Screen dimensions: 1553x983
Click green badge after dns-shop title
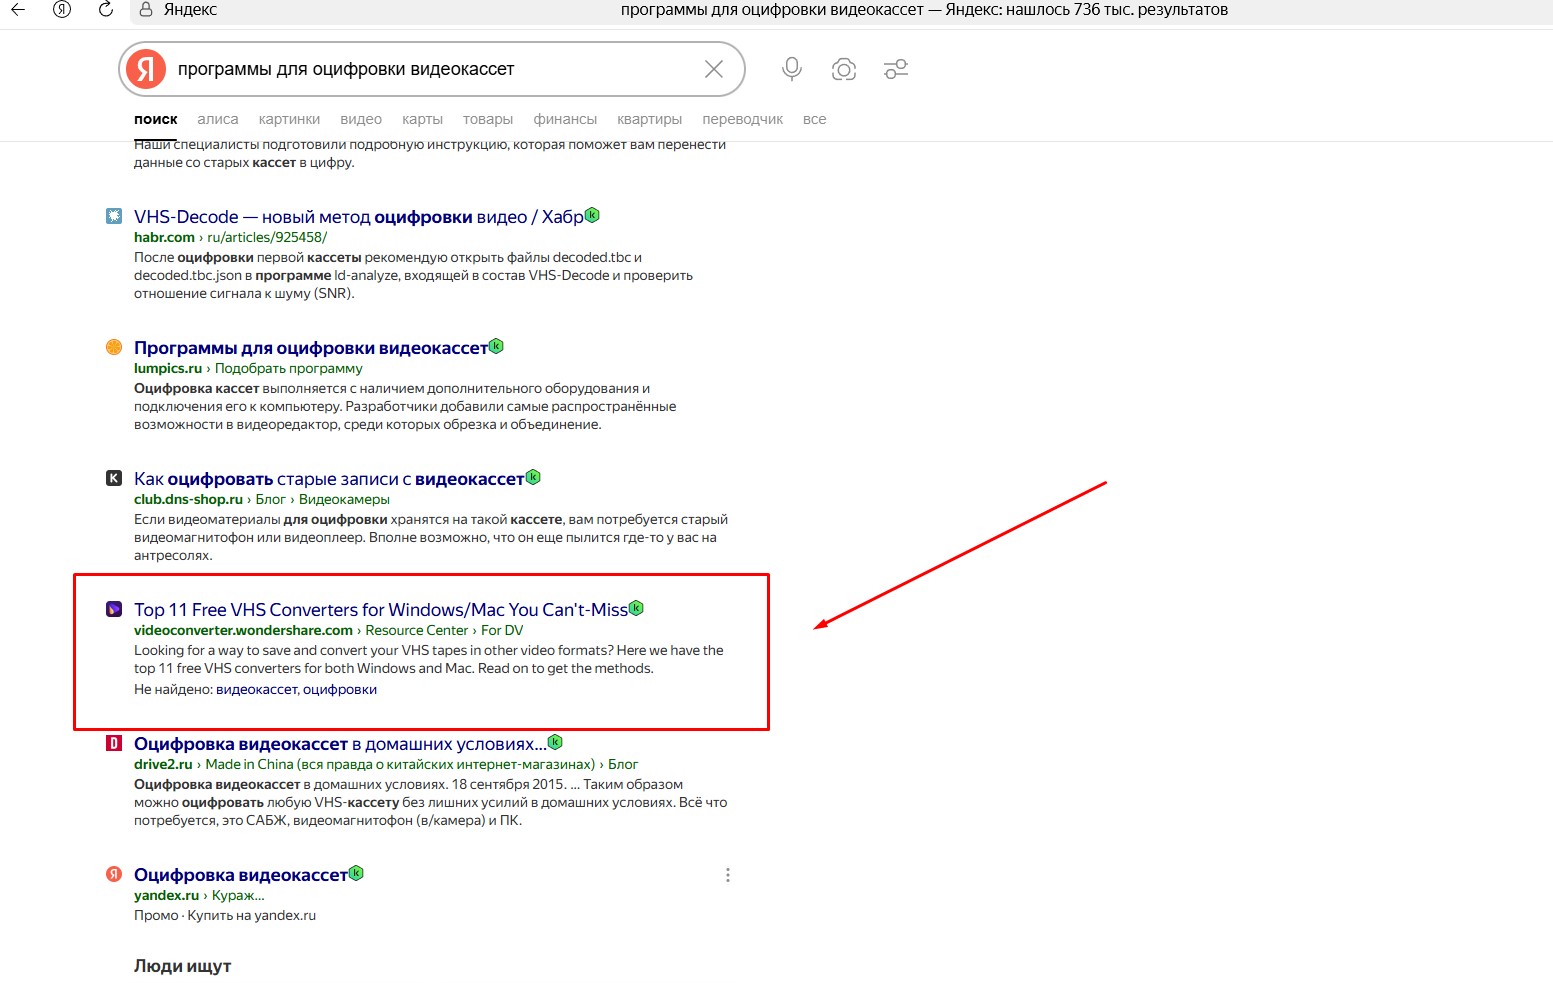pos(533,477)
